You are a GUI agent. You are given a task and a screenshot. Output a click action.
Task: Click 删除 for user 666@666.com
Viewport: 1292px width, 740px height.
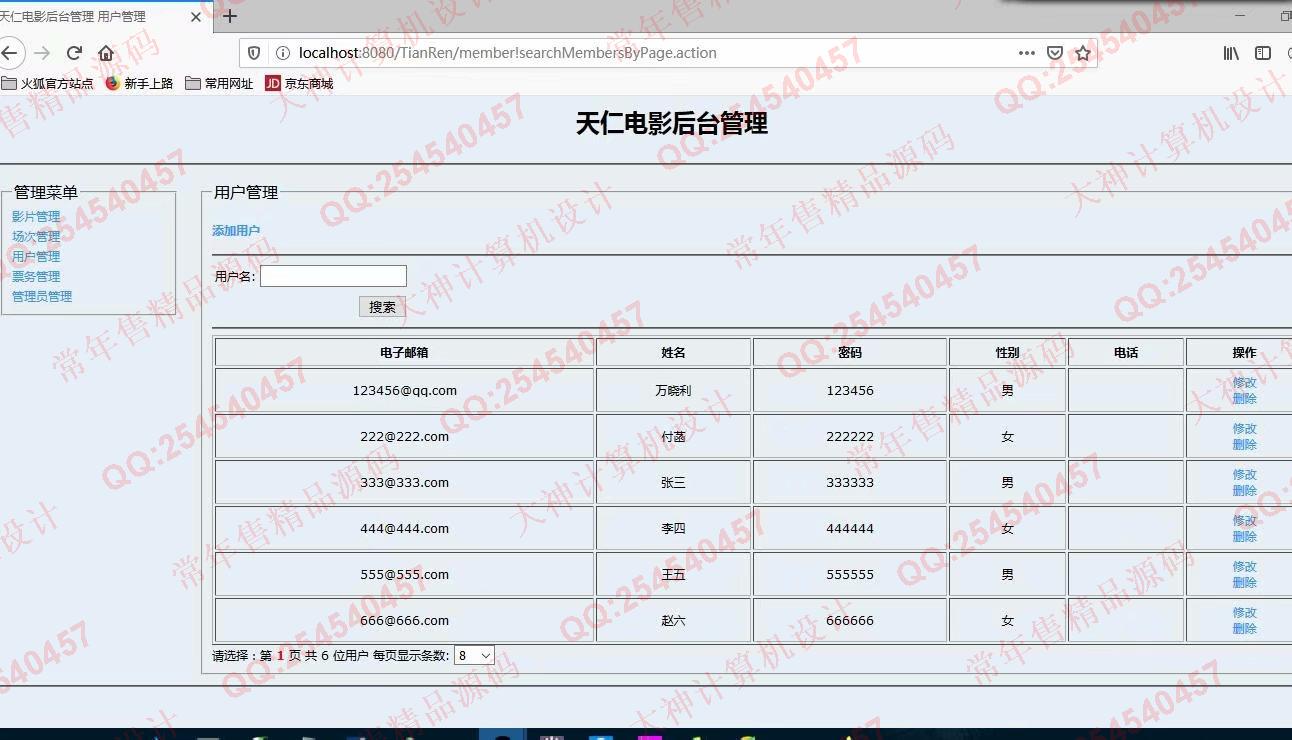pos(1244,629)
